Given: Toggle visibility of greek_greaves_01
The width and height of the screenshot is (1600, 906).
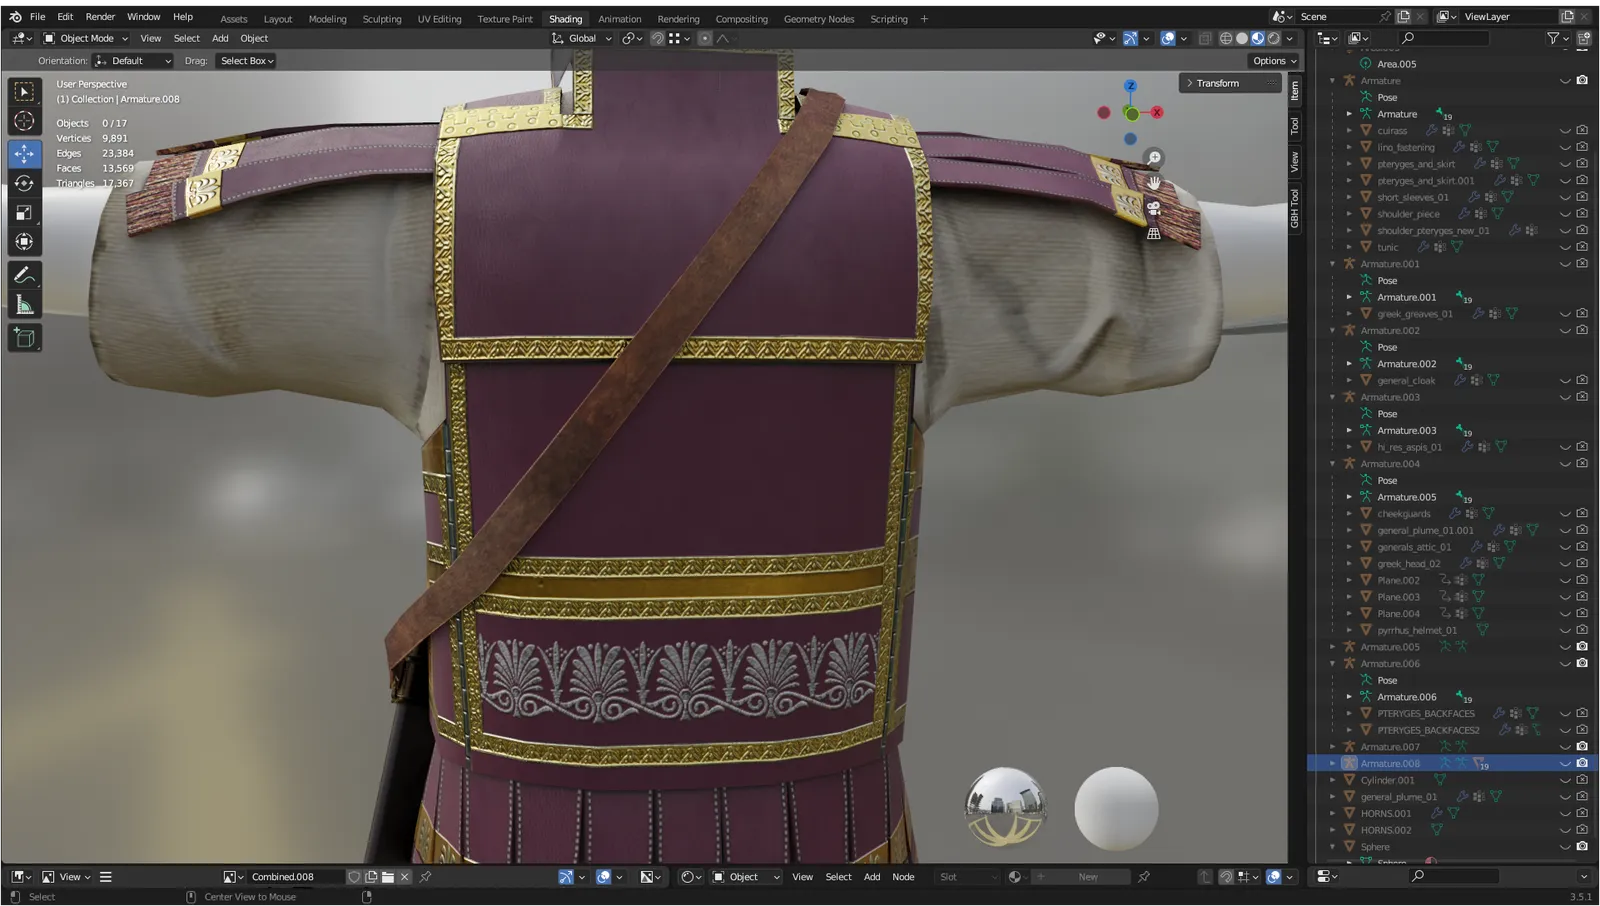Looking at the screenshot, I should coord(1565,314).
